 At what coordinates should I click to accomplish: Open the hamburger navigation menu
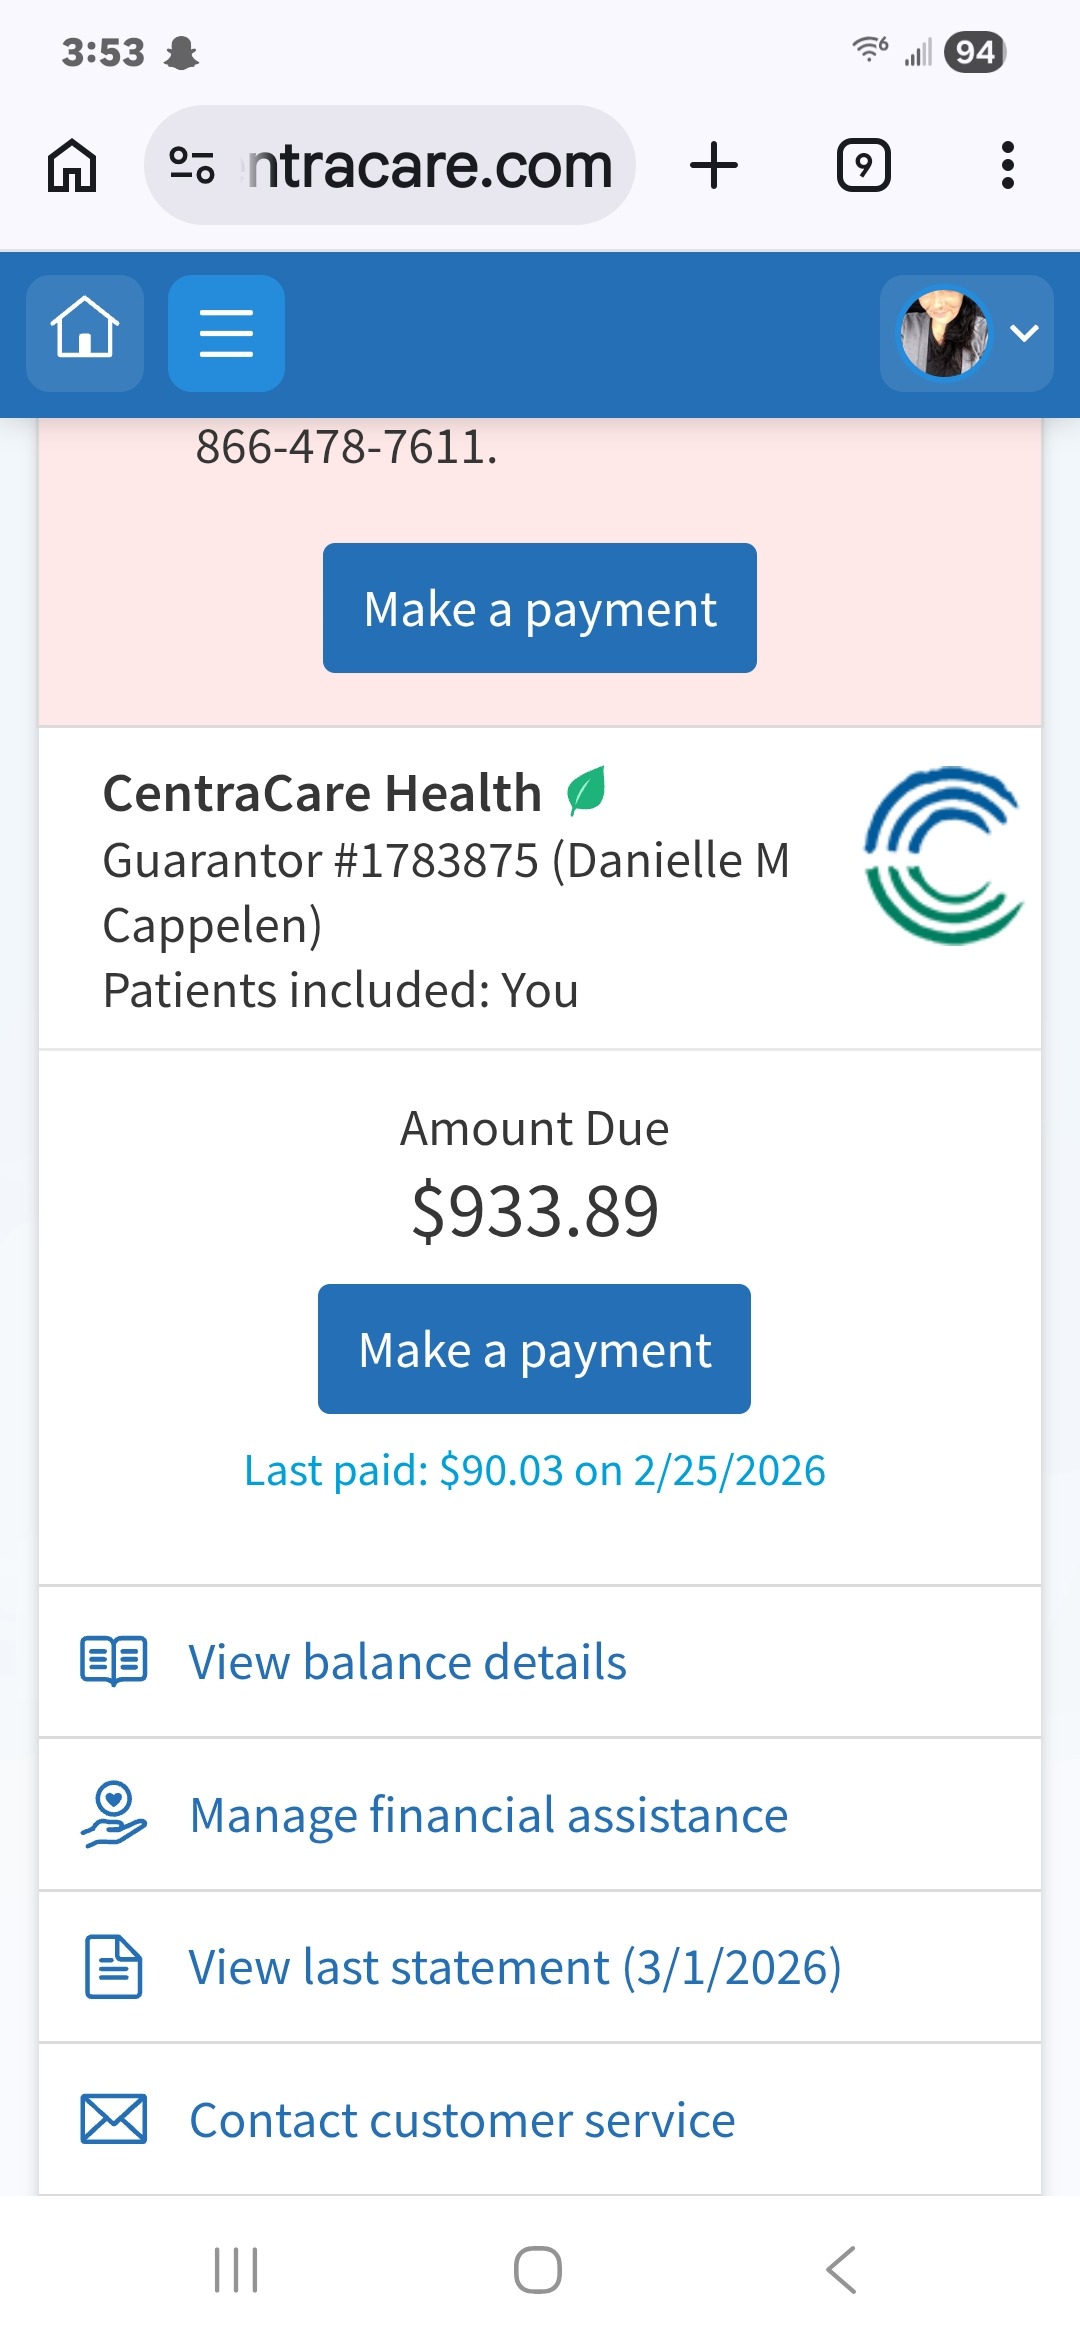click(226, 333)
